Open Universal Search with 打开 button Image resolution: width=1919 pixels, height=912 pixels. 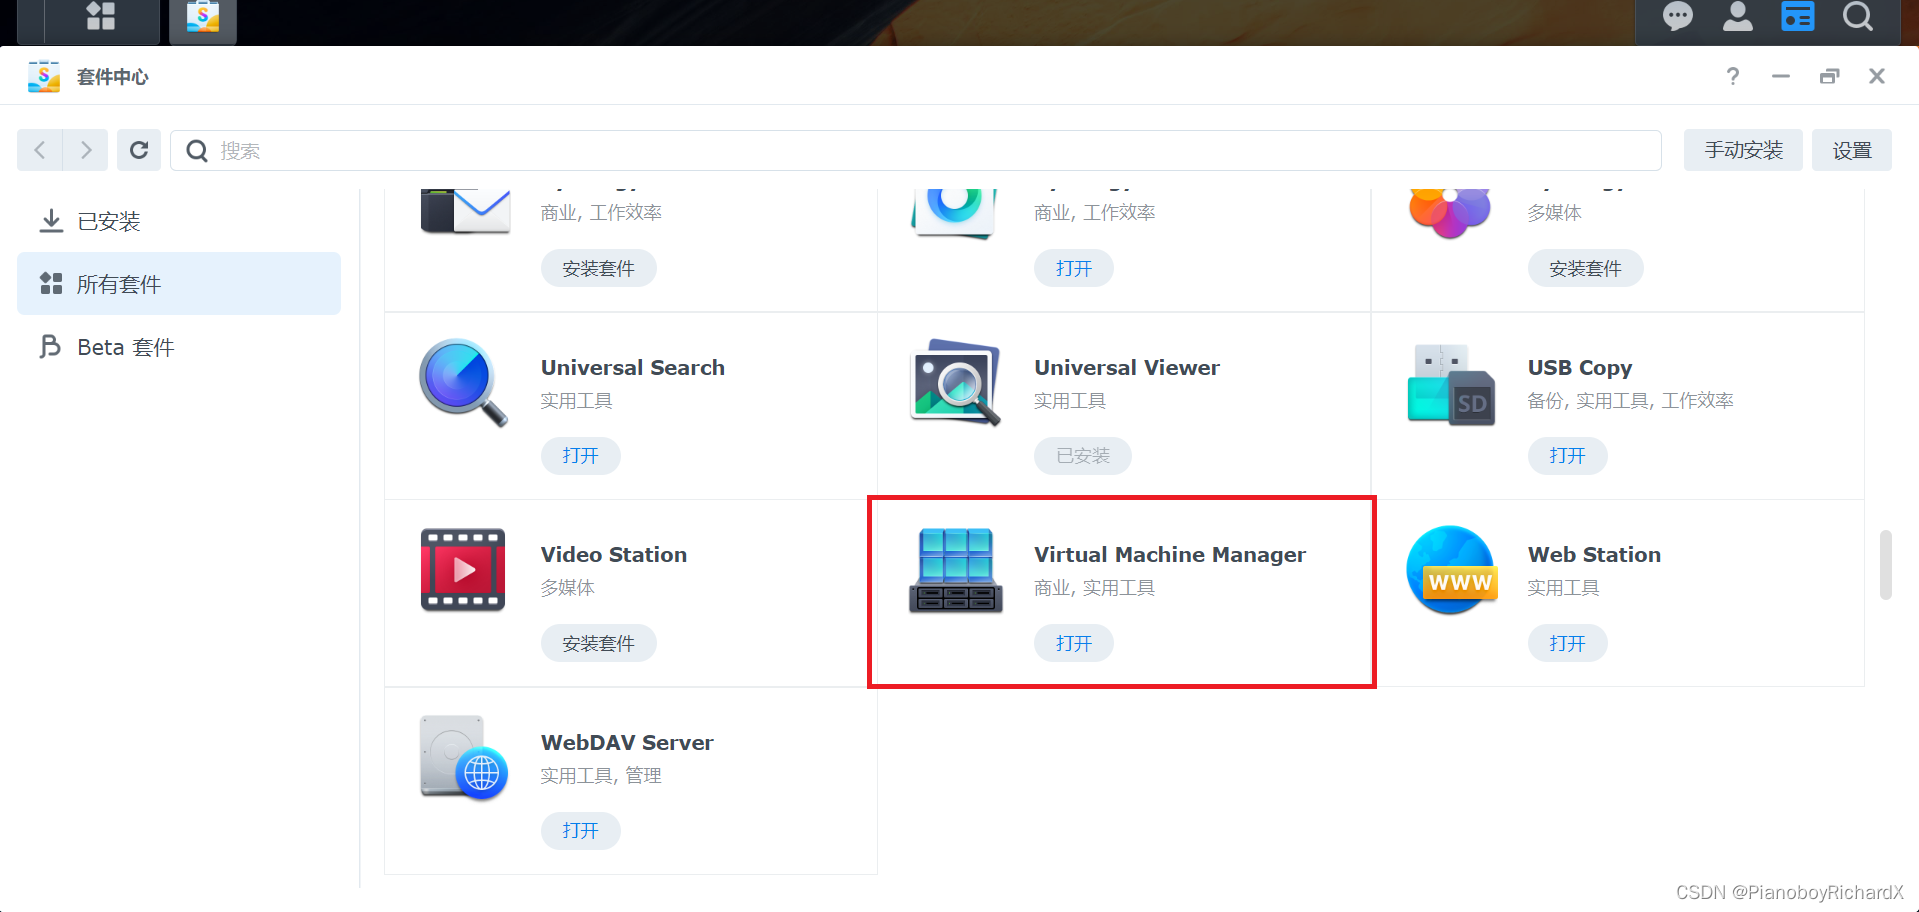pos(581,456)
